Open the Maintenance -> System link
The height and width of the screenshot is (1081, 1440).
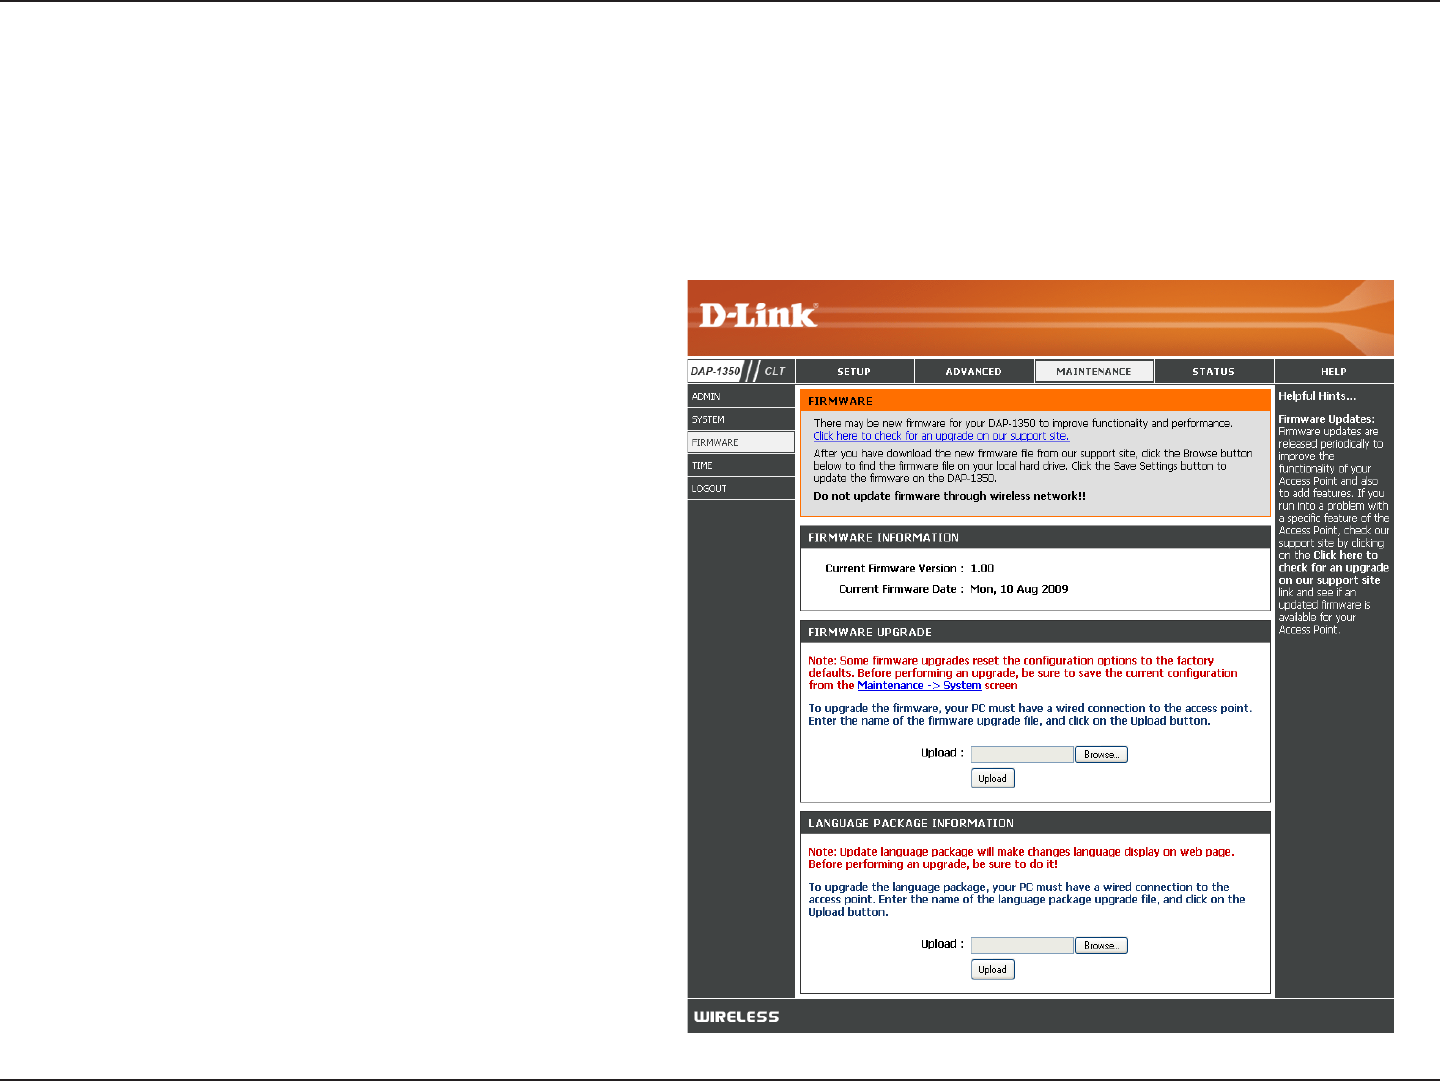tap(919, 686)
